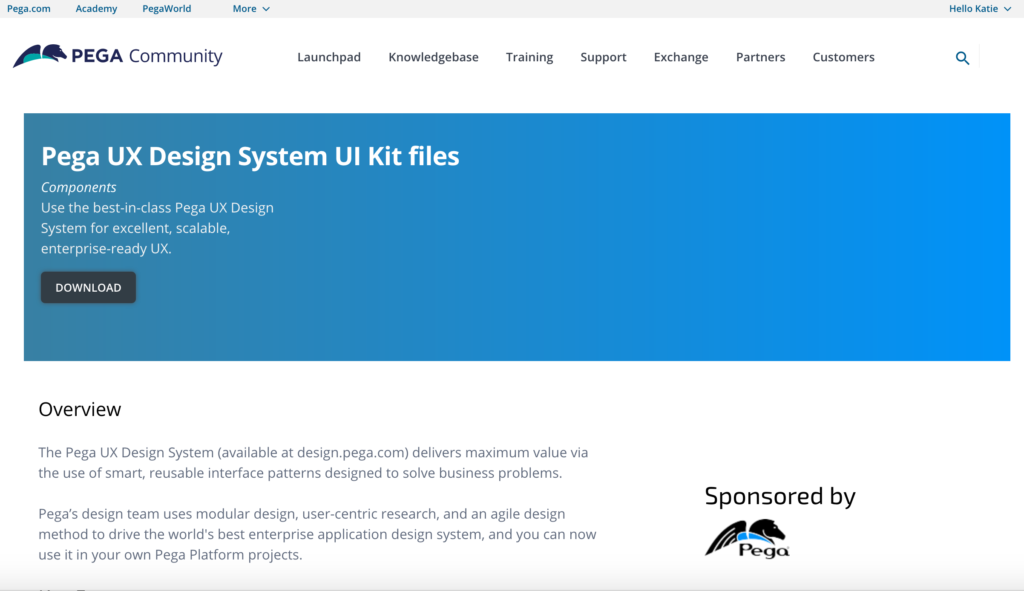Select Partners in the navigation
The image size is (1024, 591).
760,57
